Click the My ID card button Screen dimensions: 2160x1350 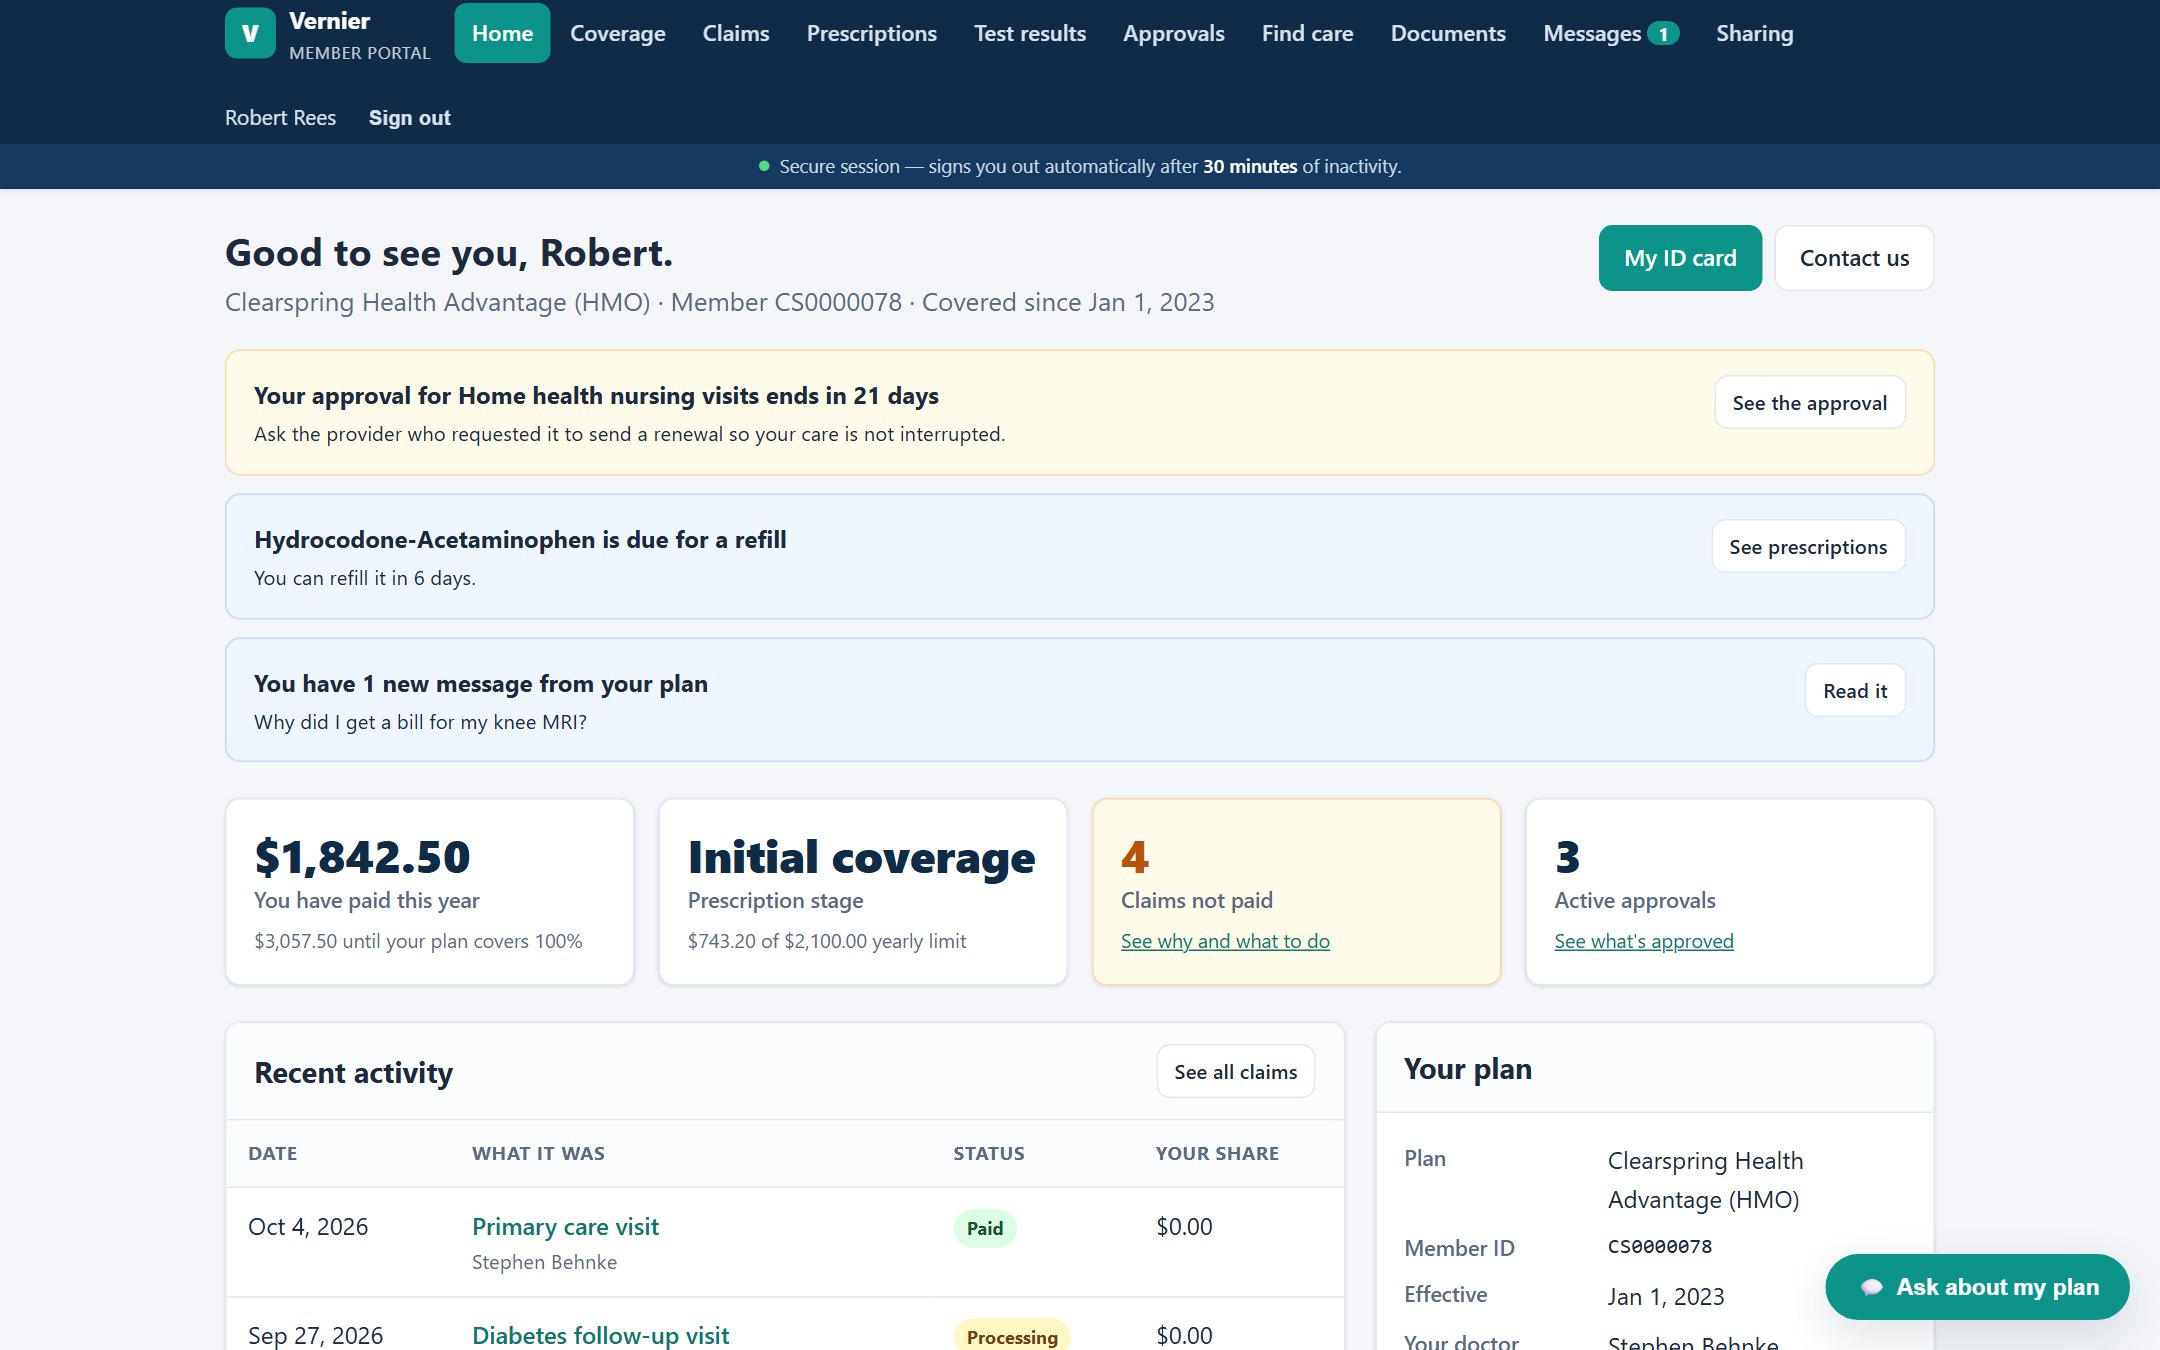pyautogui.click(x=1680, y=258)
